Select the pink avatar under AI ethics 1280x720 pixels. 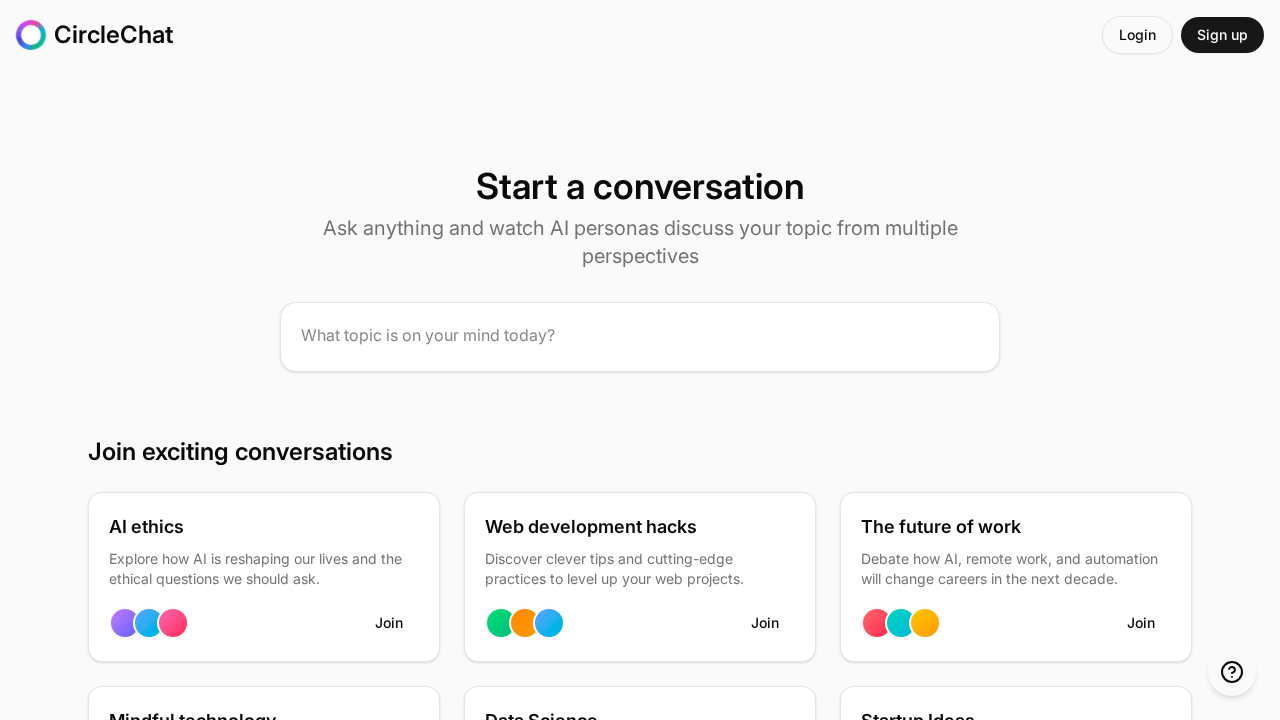173,623
